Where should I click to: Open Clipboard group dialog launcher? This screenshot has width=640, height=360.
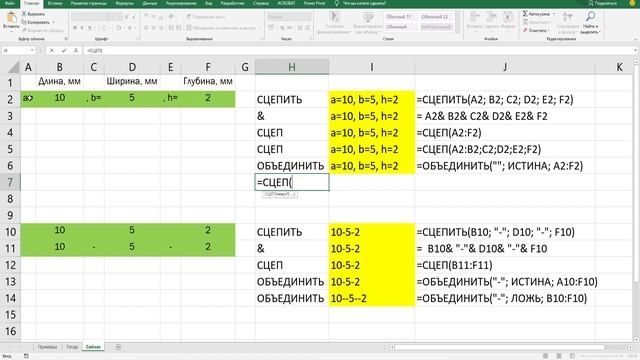coord(66,39)
